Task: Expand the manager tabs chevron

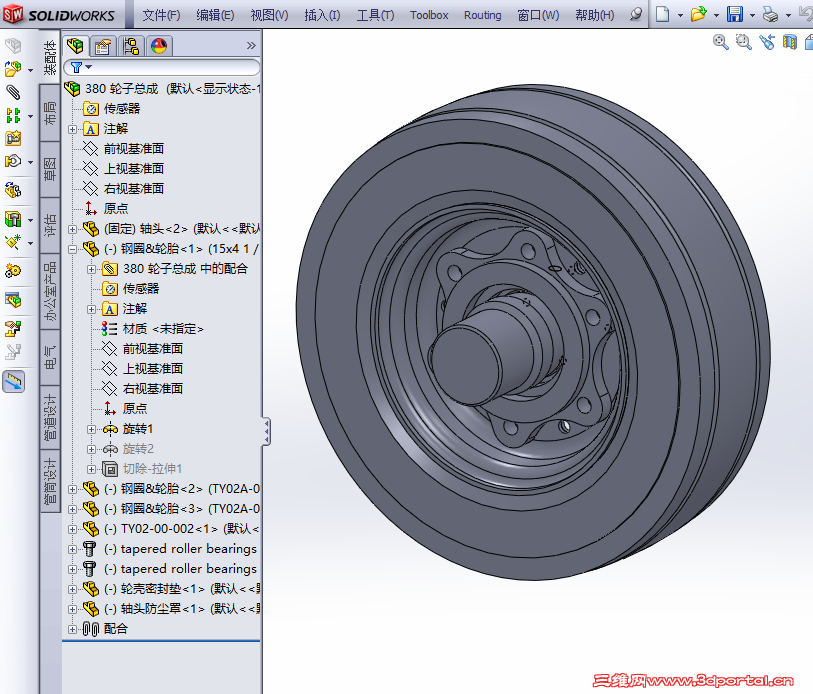Action: 251,46
